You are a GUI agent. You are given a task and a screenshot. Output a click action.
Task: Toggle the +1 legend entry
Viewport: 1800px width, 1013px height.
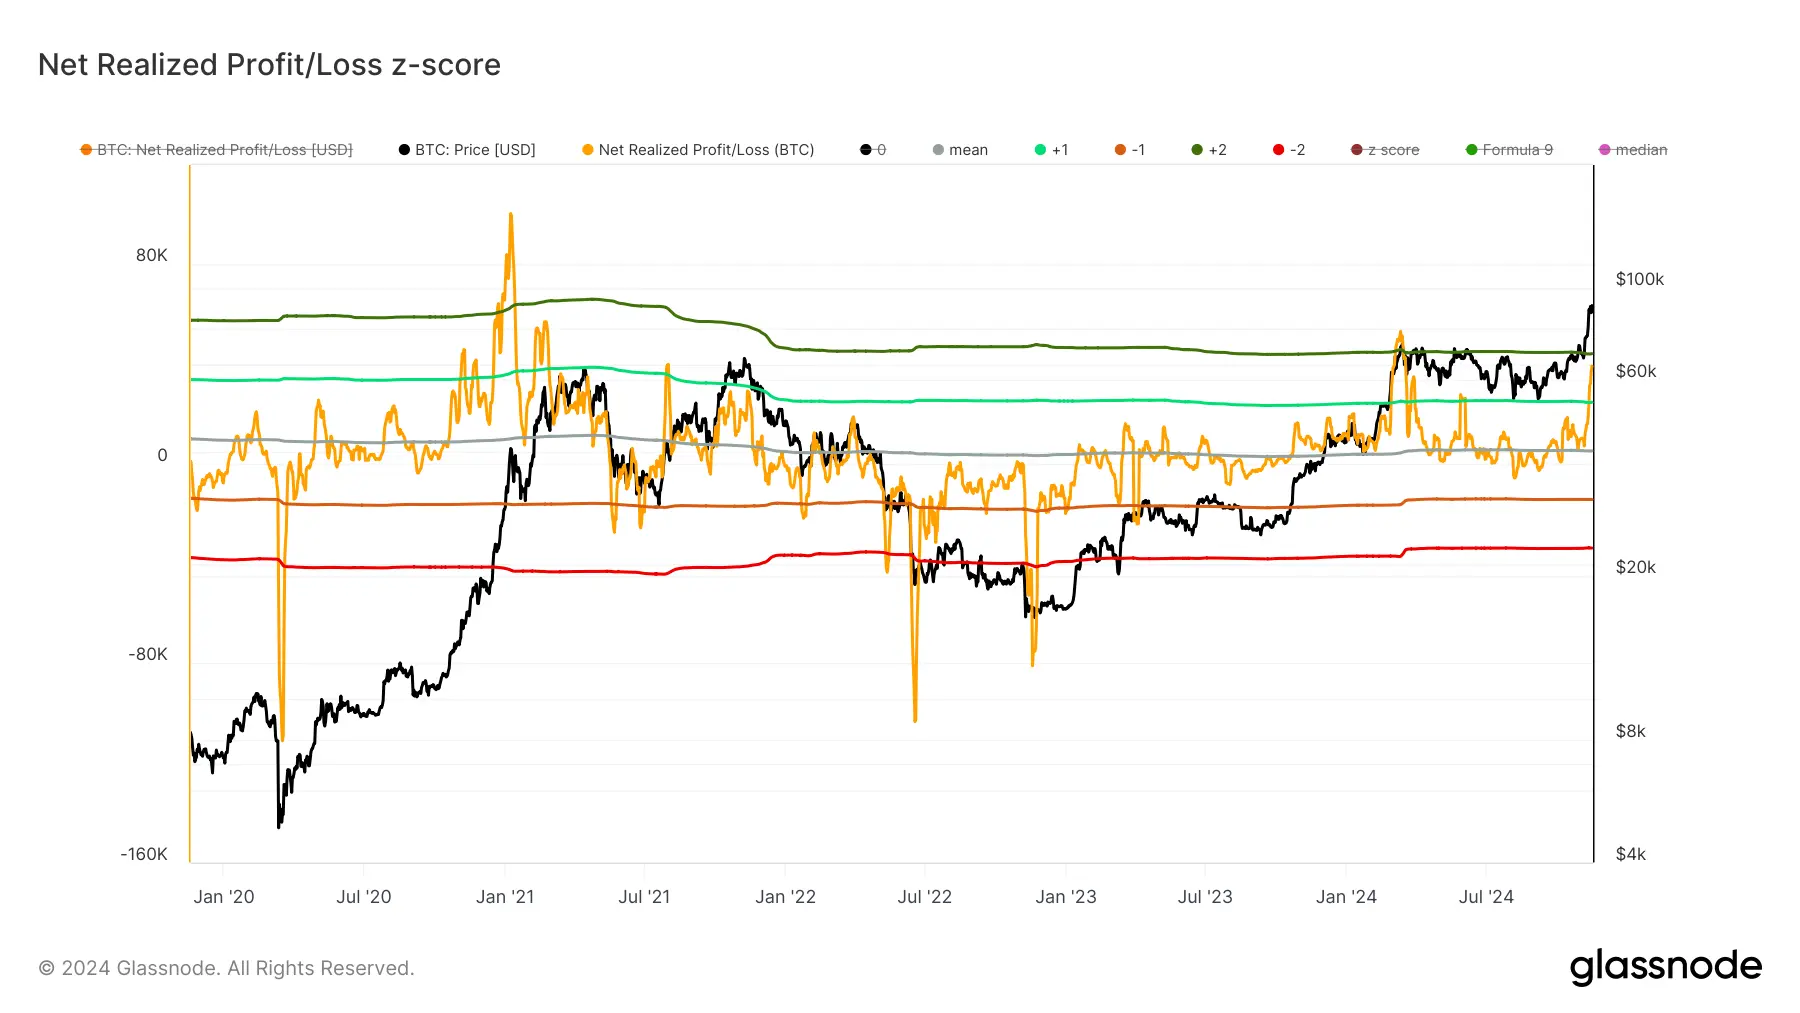tap(1051, 150)
